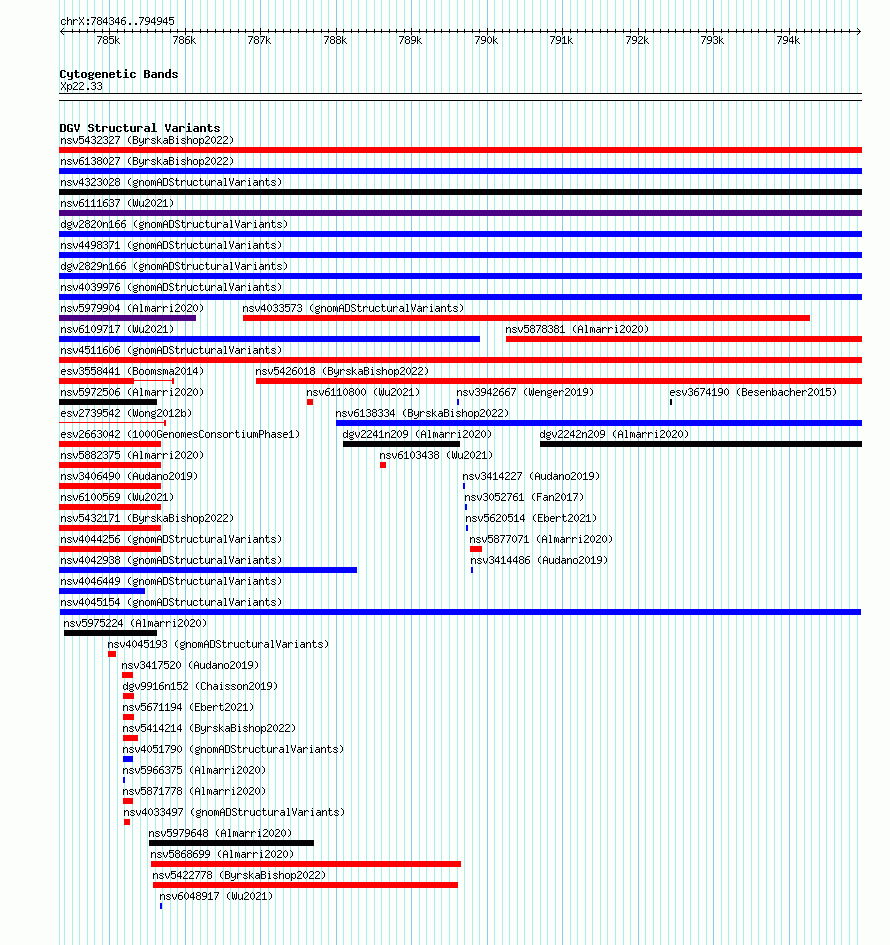
Task: Click the Cytogenetic Bands track title
Action: pyautogui.click(x=119, y=74)
